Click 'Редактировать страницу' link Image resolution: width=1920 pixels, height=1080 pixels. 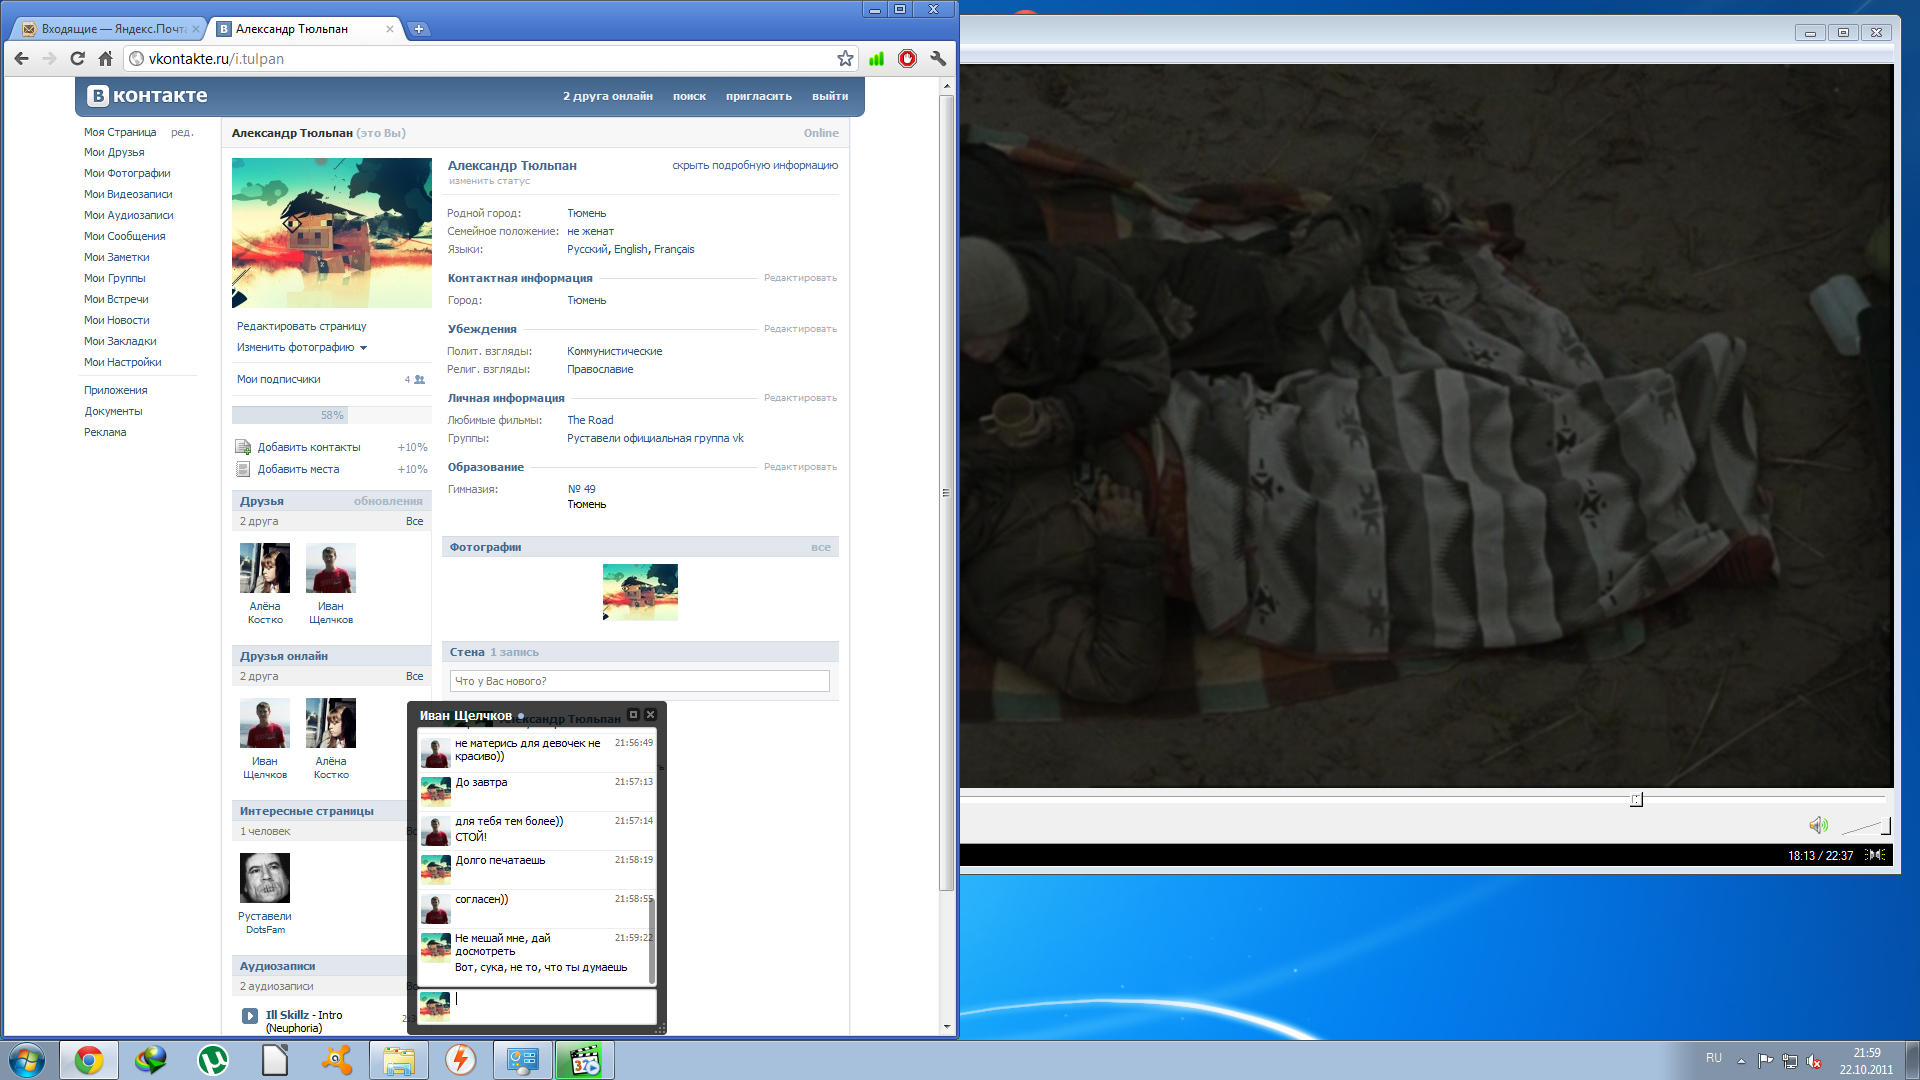(301, 326)
